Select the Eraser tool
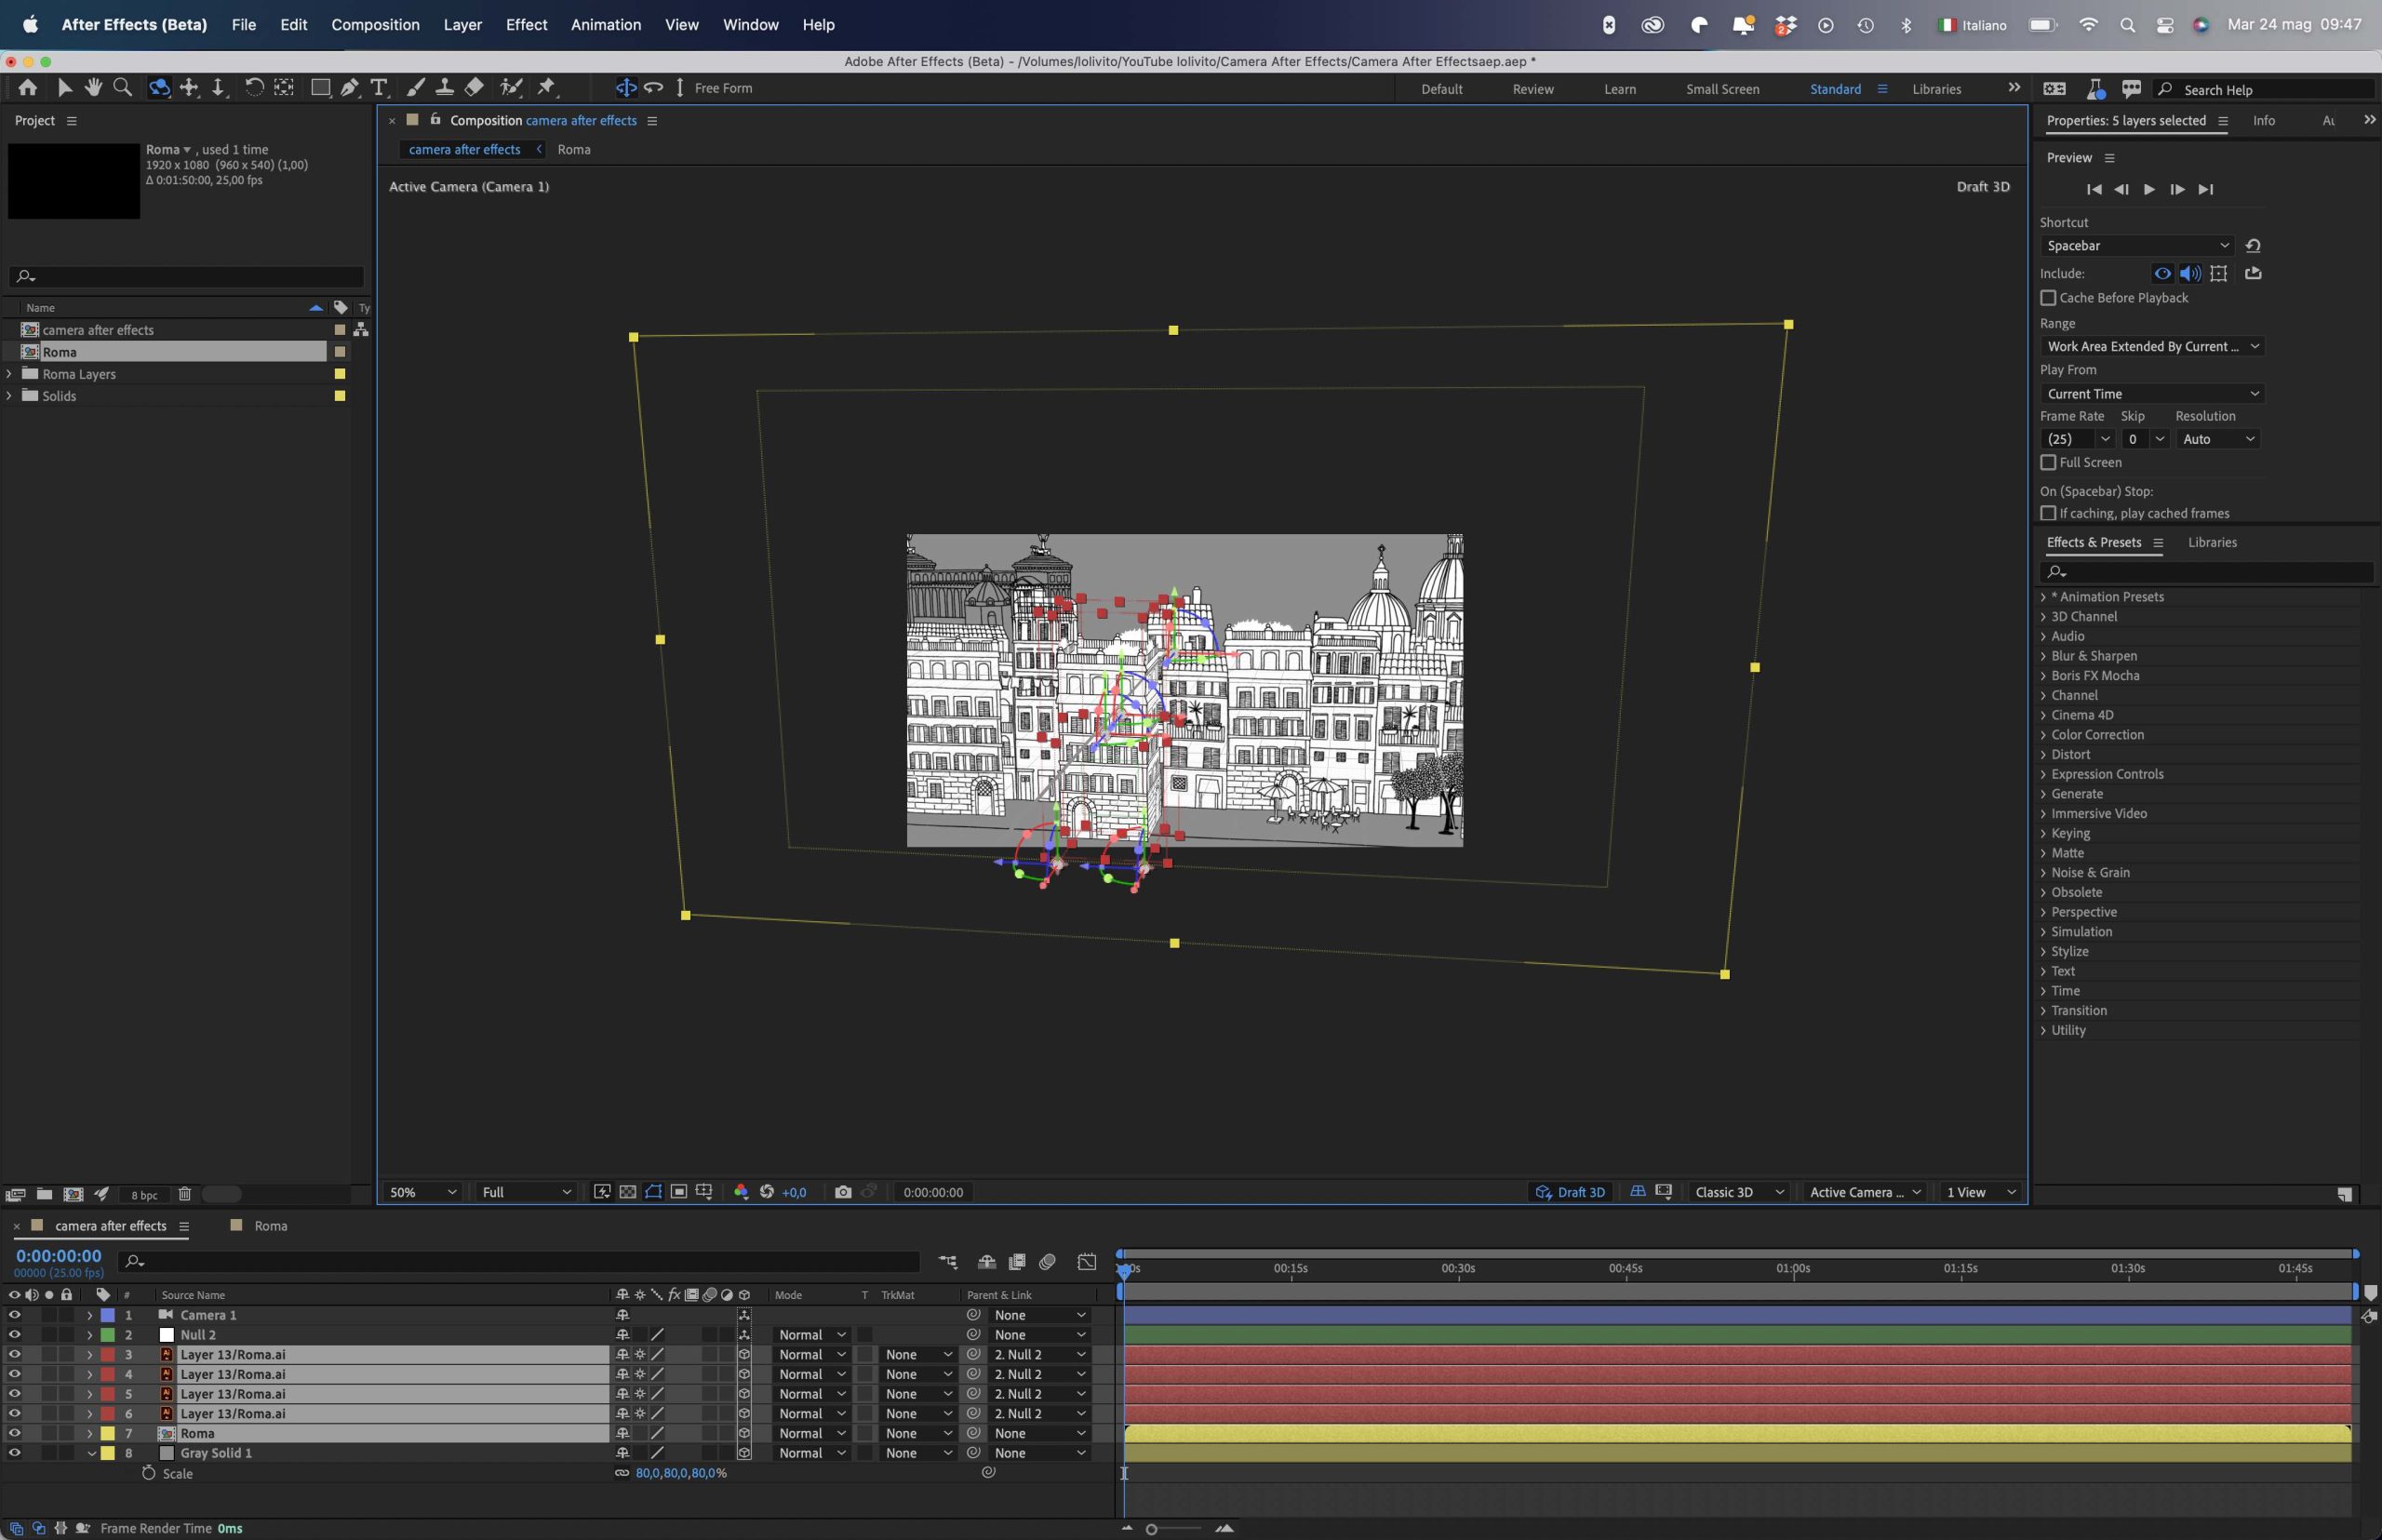 474,88
